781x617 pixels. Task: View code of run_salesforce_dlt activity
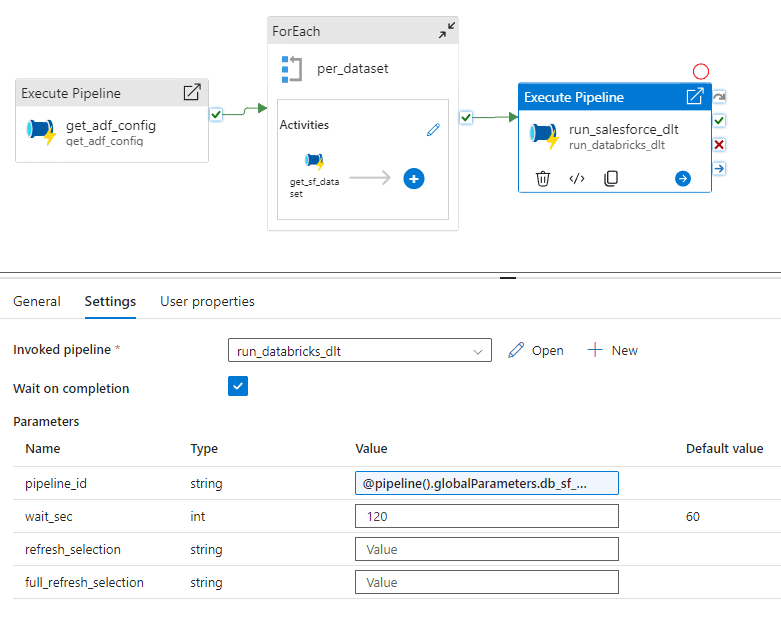577,178
